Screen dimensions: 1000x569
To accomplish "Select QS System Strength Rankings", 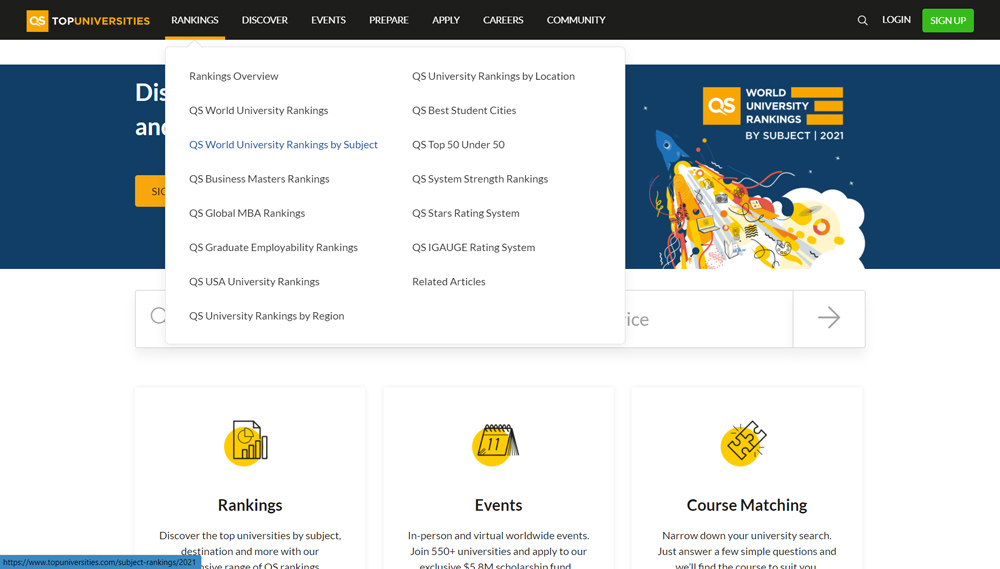I will [x=480, y=179].
